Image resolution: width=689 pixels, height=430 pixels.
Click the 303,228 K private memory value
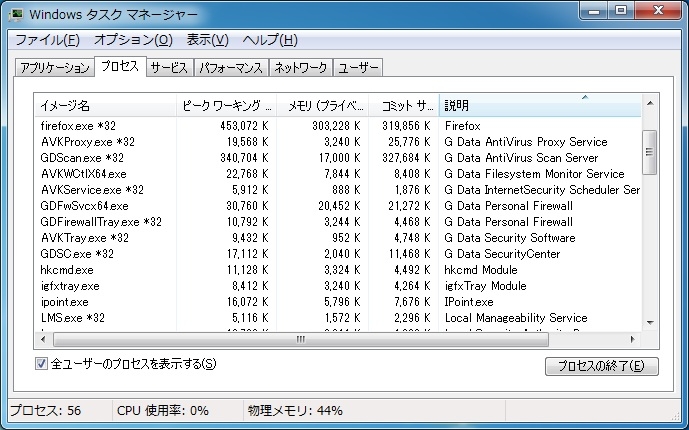(x=336, y=126)
